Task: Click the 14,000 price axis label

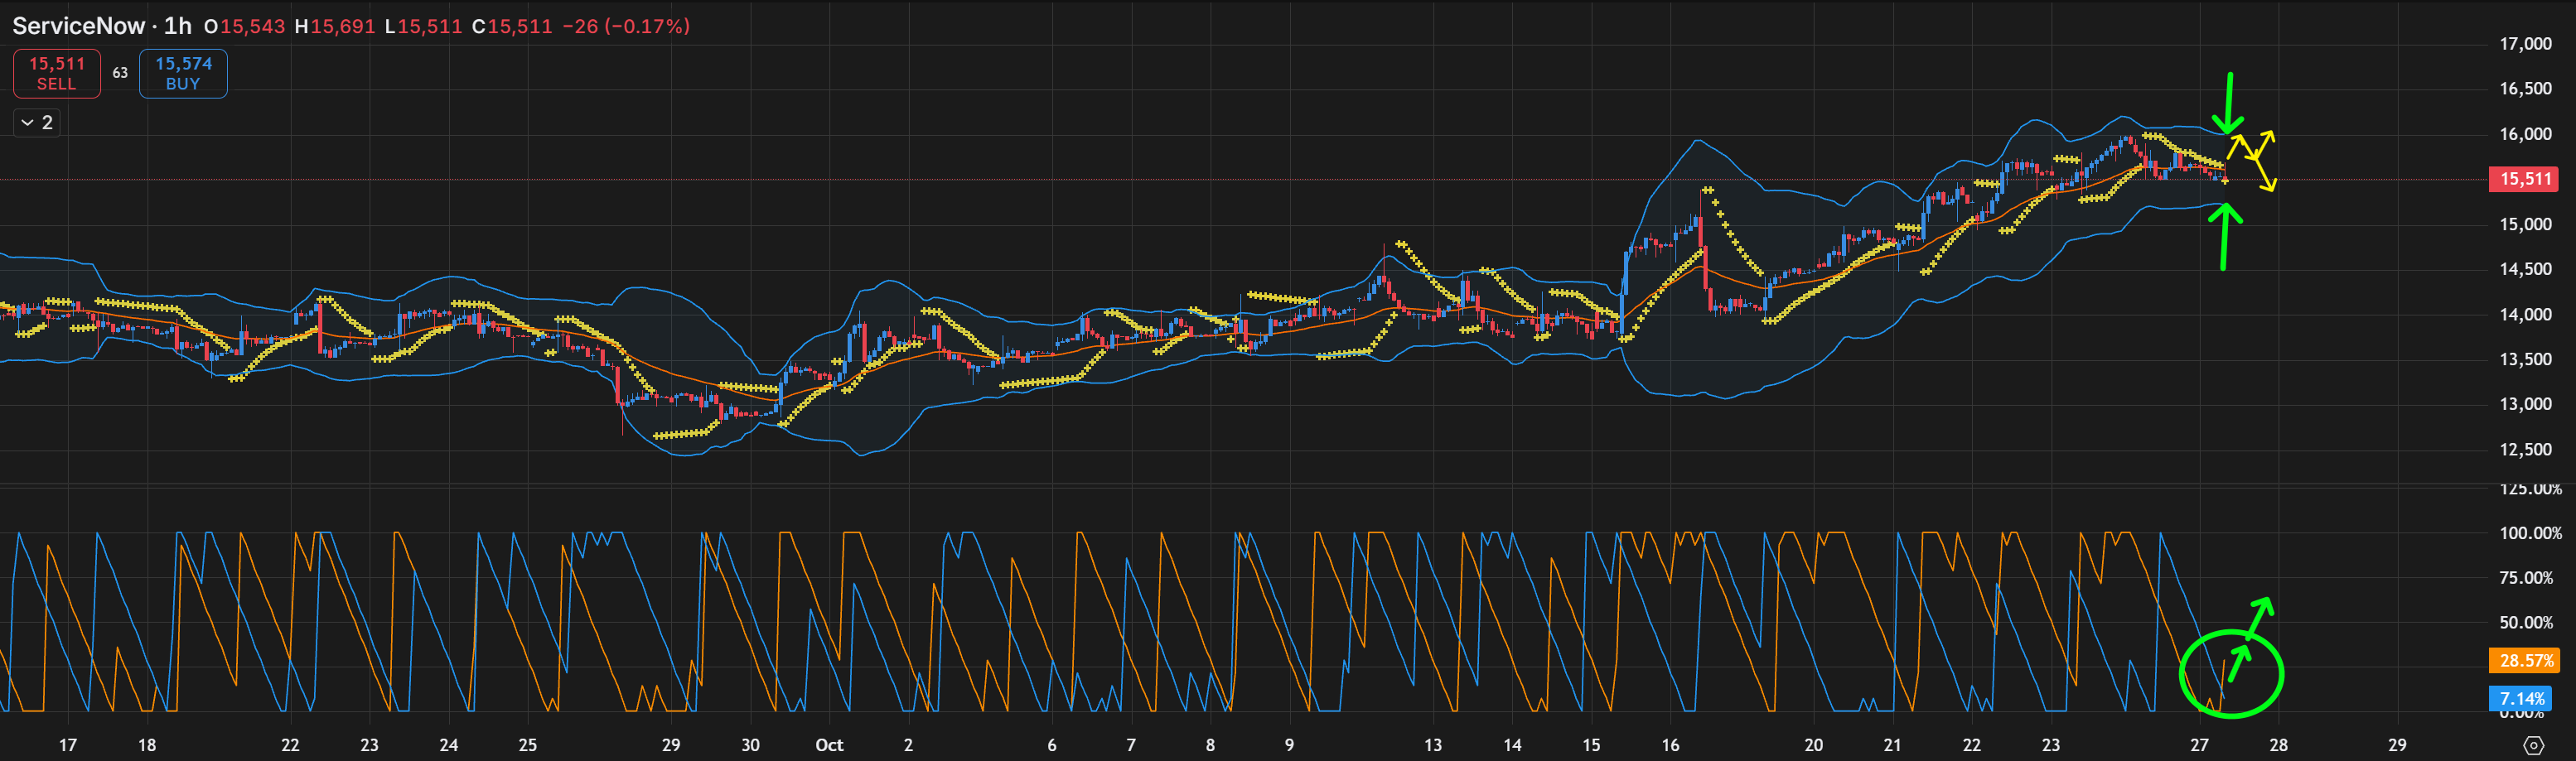Action: (2525, 314)
